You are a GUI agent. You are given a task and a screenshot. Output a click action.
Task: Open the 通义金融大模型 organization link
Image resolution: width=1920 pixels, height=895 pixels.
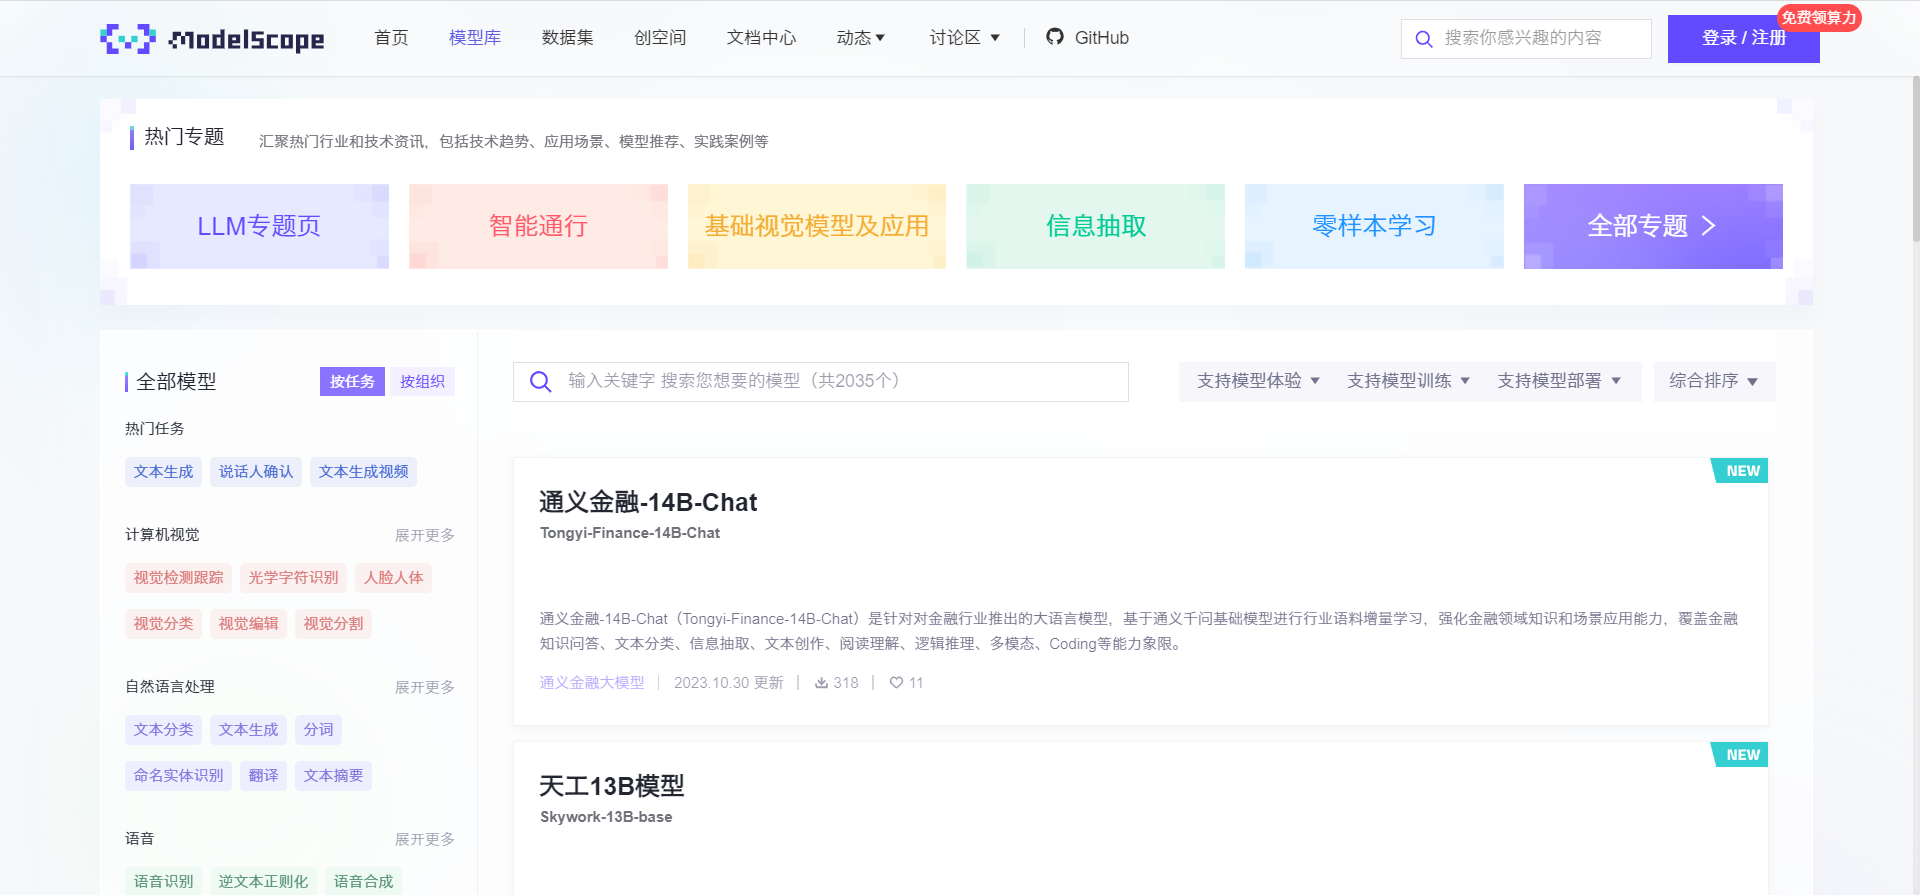click(591, 683)
